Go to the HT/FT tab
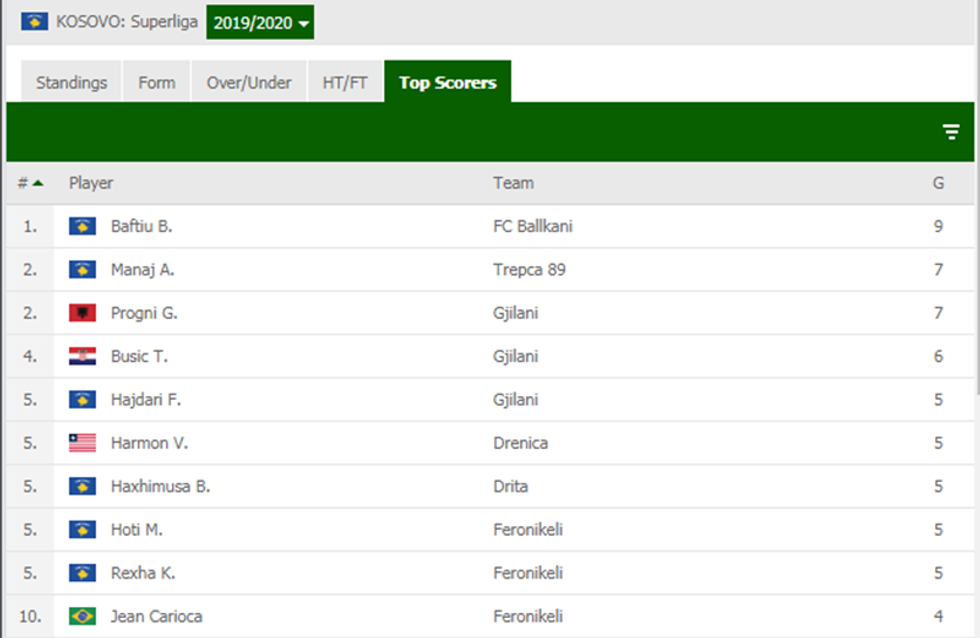Image resolution: width=980 pixels, height=638 pixels. point(345,83)
